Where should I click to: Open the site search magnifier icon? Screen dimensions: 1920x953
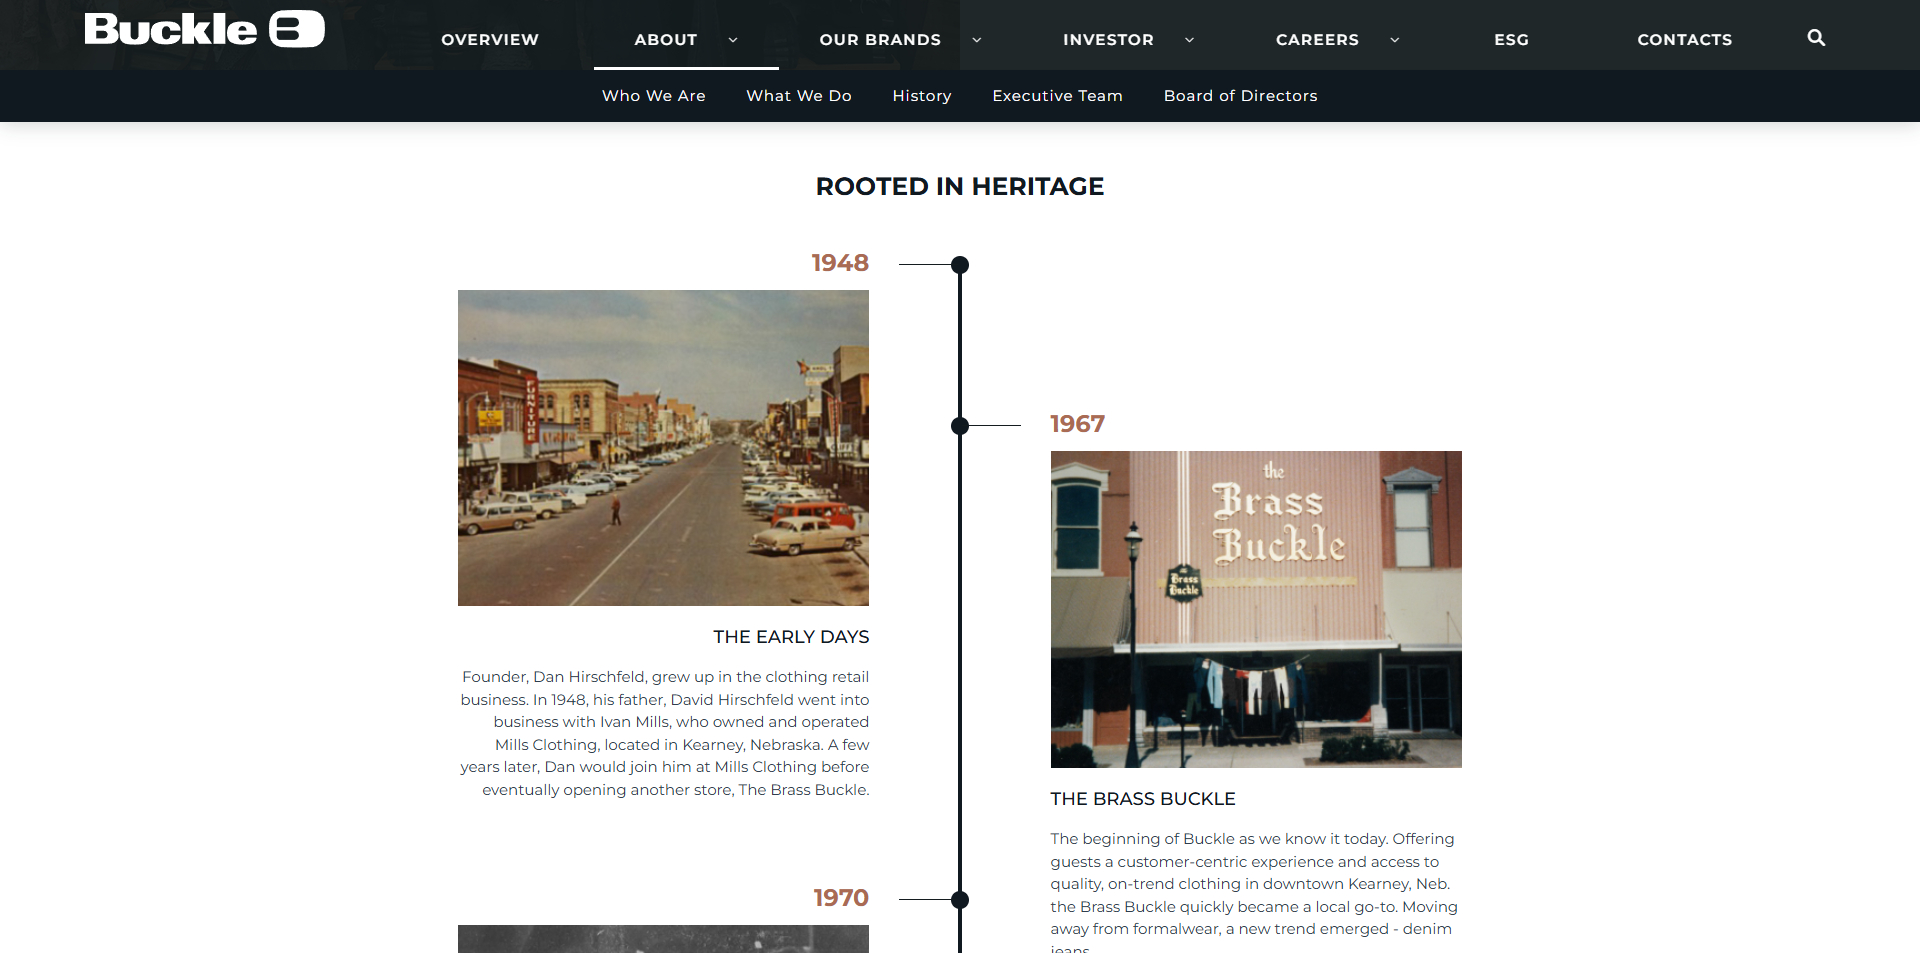pyautogui.click(x=1816, y=38)
